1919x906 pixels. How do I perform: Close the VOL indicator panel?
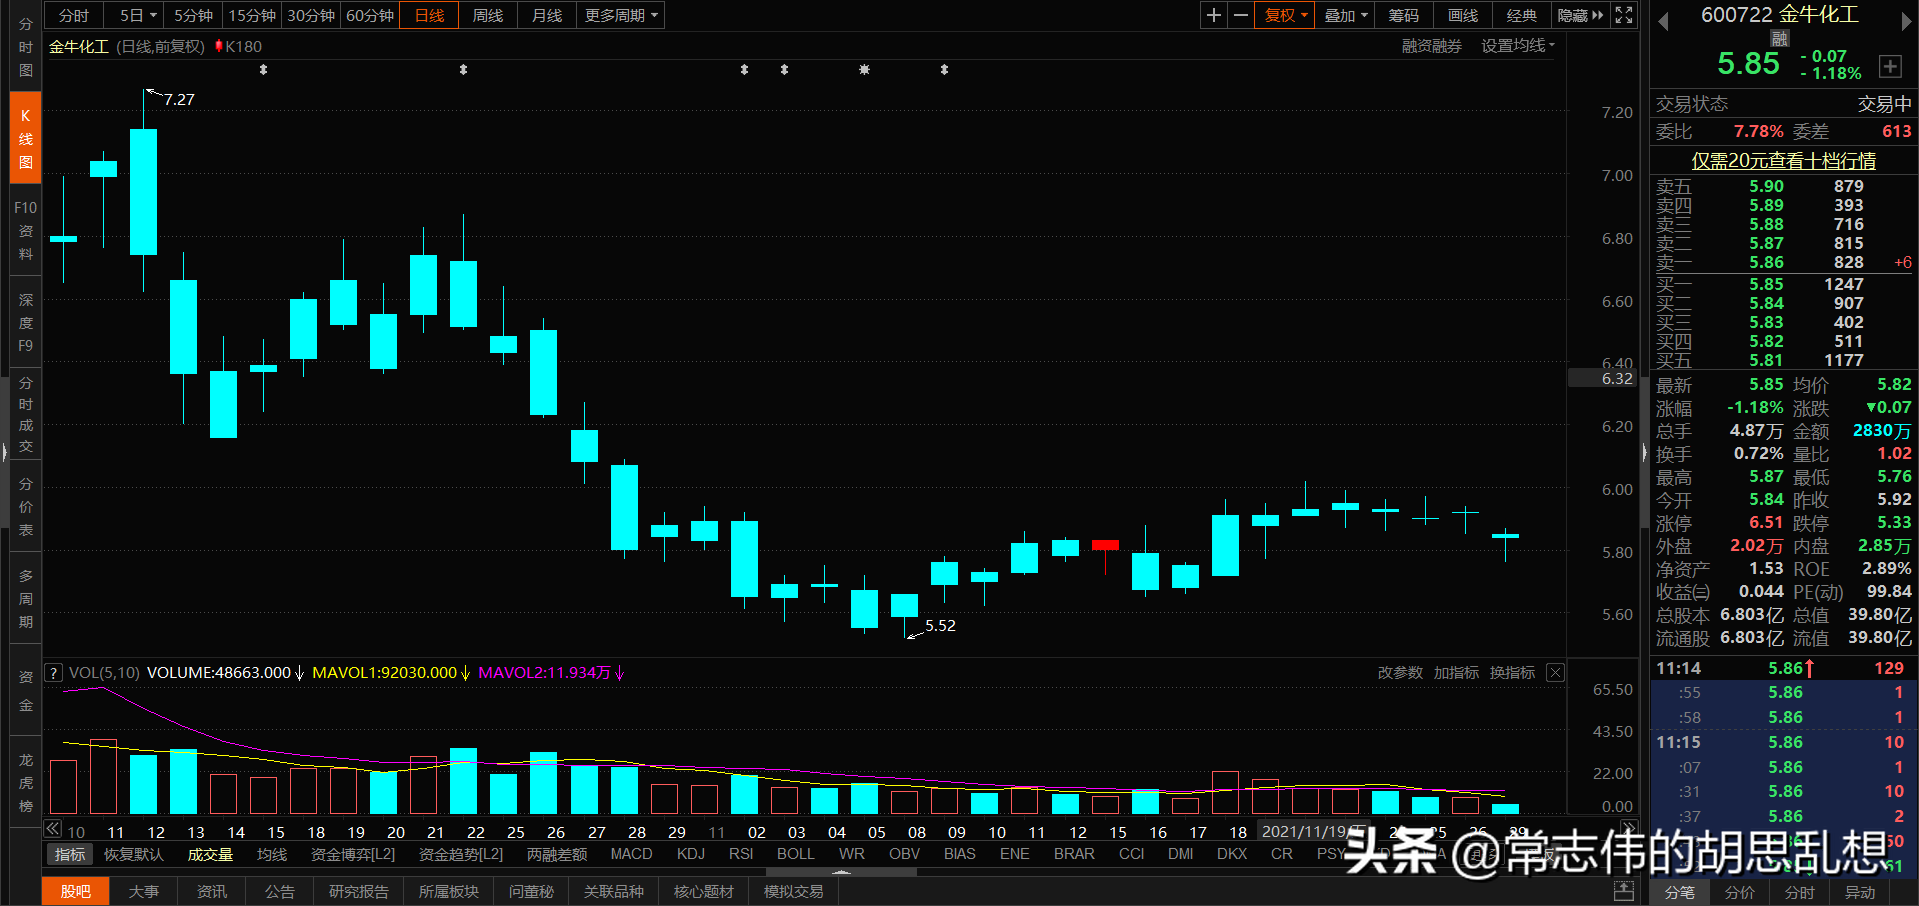coord(1555,672)
